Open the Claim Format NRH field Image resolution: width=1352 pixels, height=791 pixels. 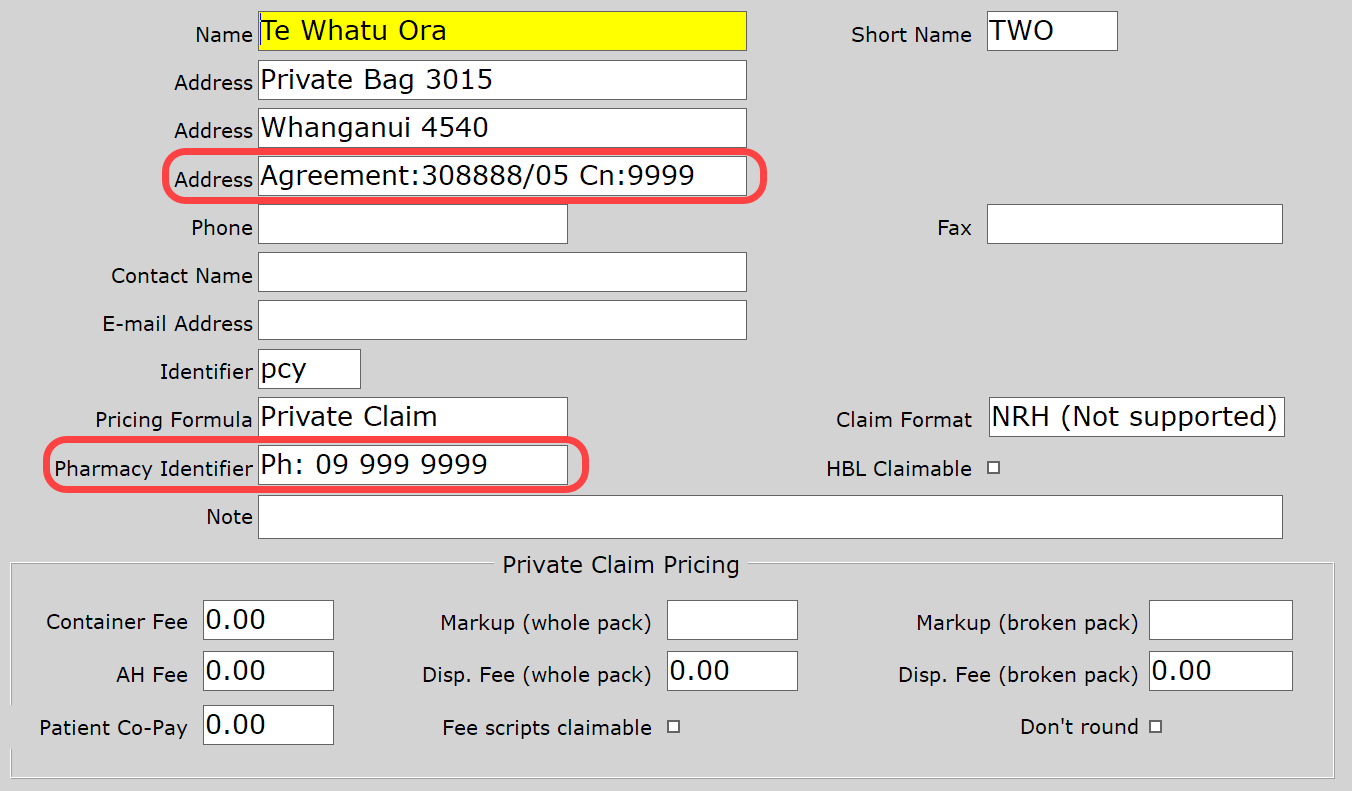(1136, 417)
